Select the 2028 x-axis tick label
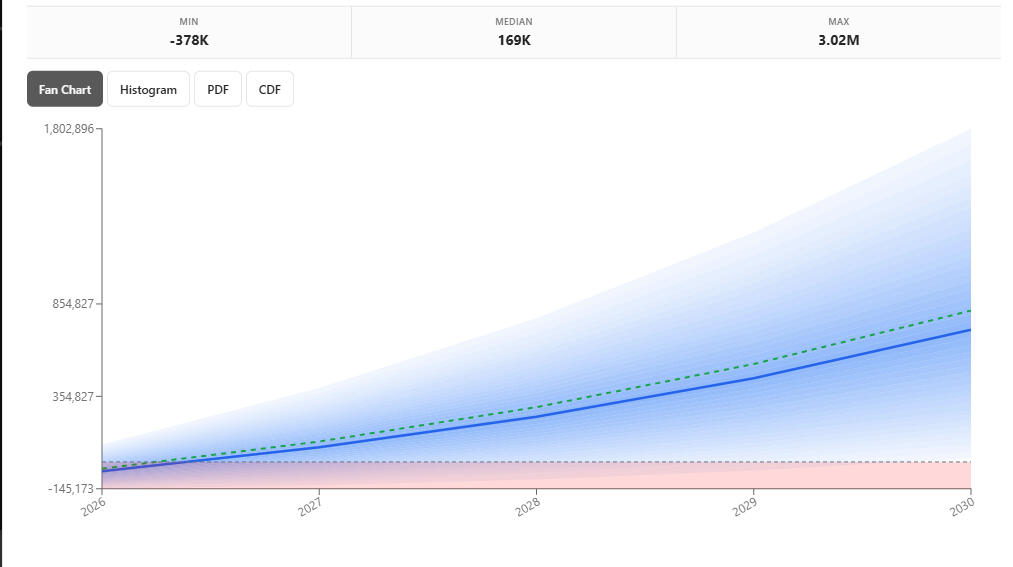1013x567 pixels. 528,507
